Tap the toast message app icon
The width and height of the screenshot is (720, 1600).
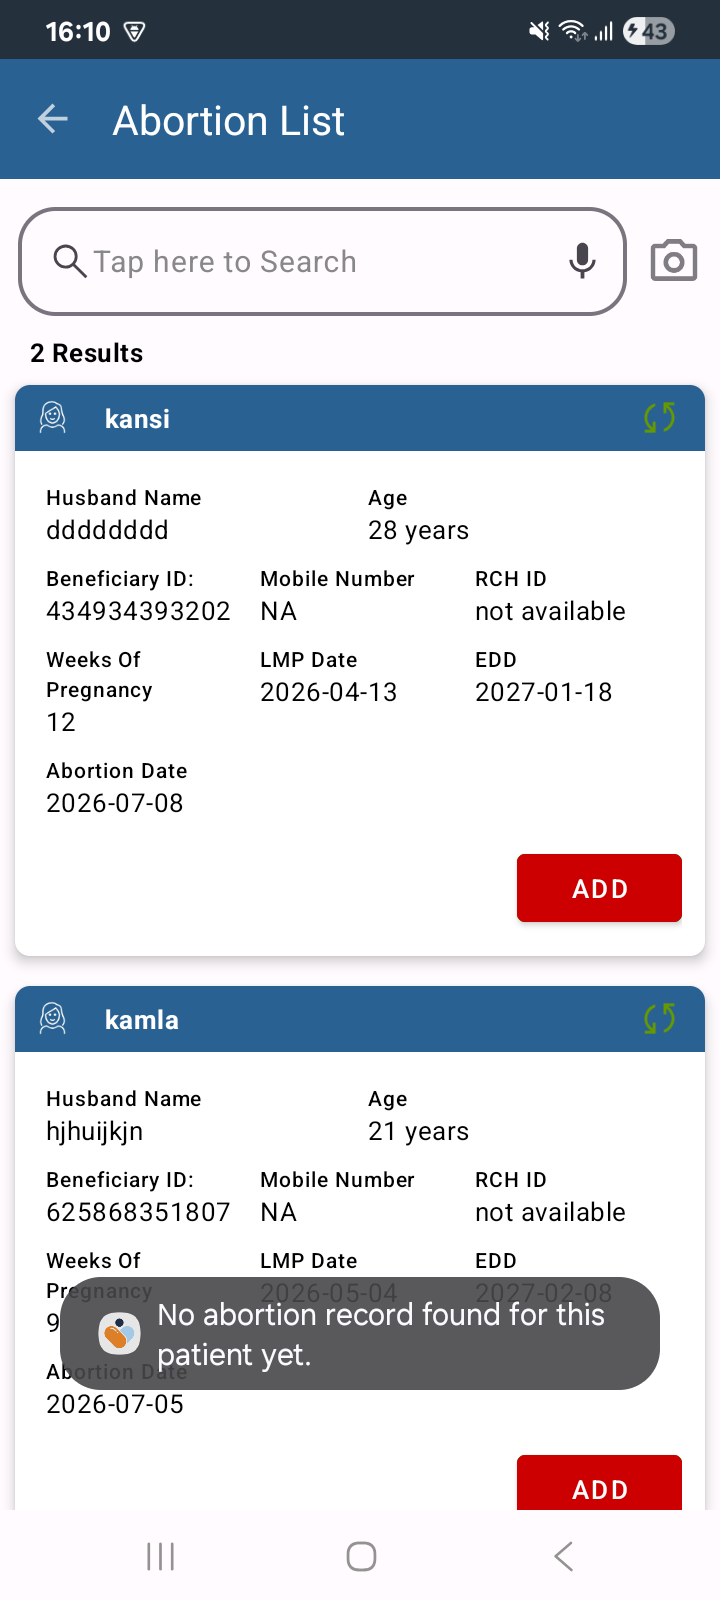(119, 1333)
